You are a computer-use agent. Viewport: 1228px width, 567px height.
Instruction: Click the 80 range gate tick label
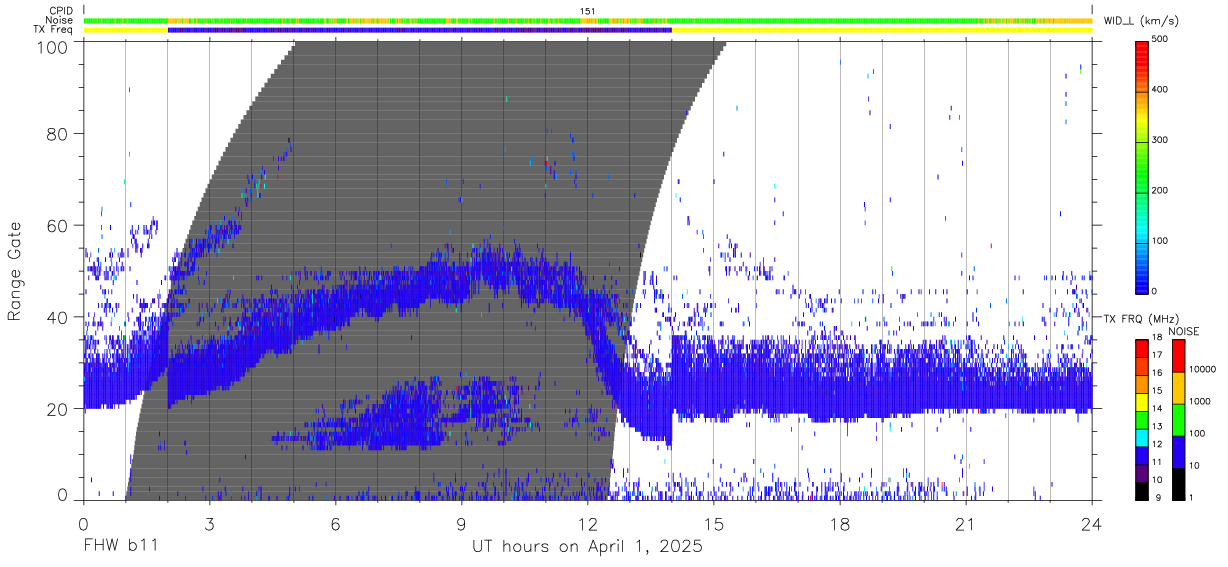tap(57, 133)
